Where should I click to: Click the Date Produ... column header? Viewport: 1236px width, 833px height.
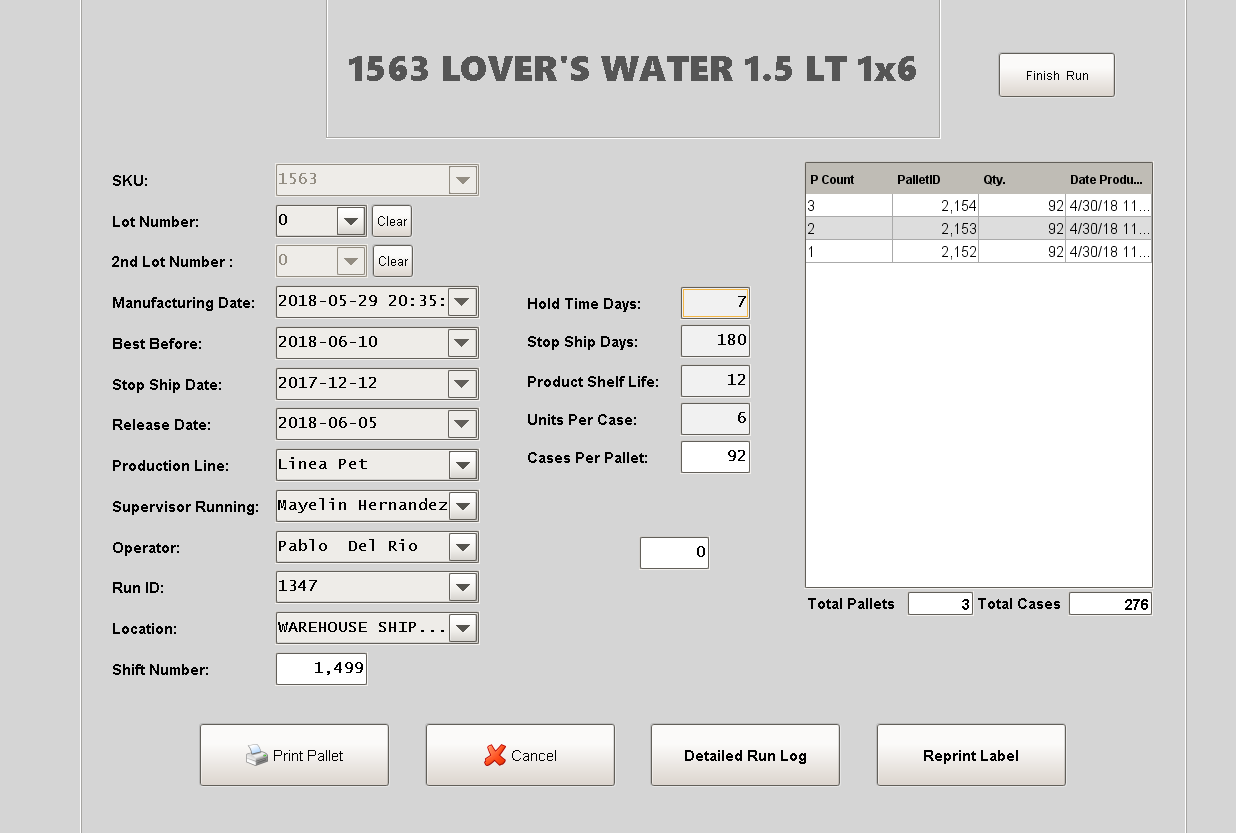(1109, 179)
